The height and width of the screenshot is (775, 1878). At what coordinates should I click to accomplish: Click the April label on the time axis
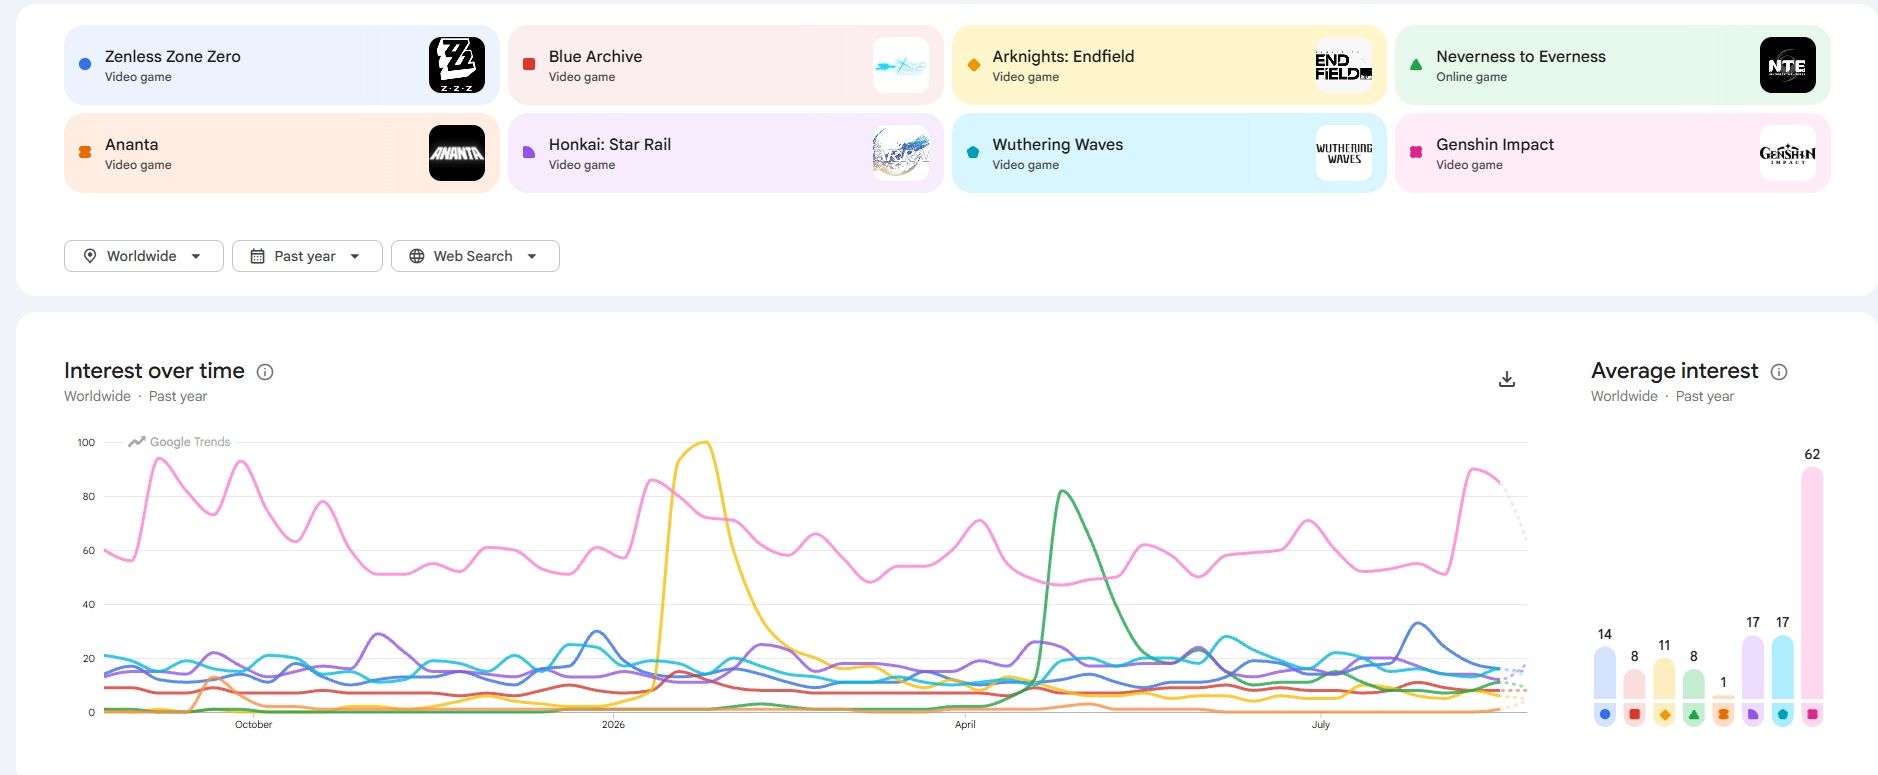[x=965, y=724]
